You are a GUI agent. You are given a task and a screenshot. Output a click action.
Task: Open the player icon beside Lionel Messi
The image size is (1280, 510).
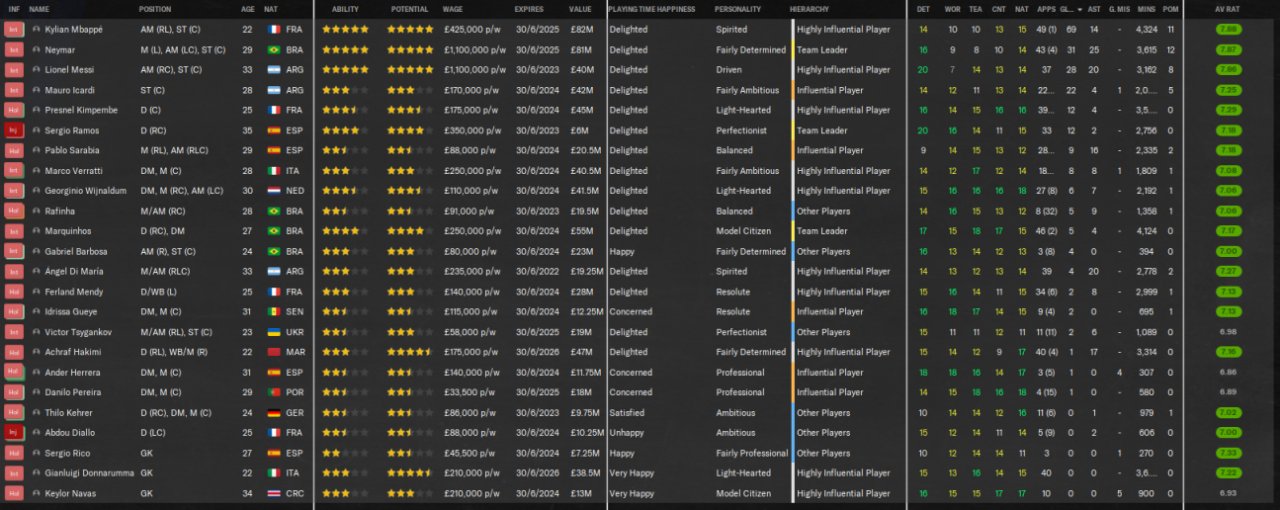pos(37,70)
